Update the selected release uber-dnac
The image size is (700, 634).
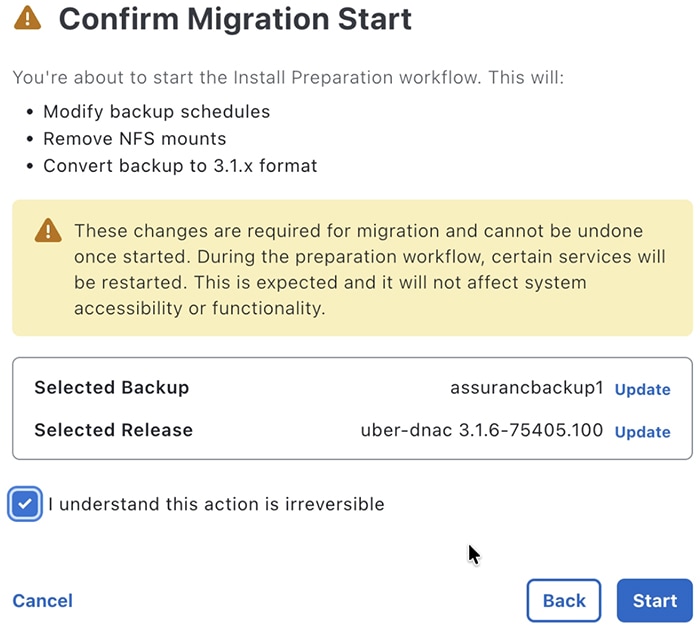point(642,432)
